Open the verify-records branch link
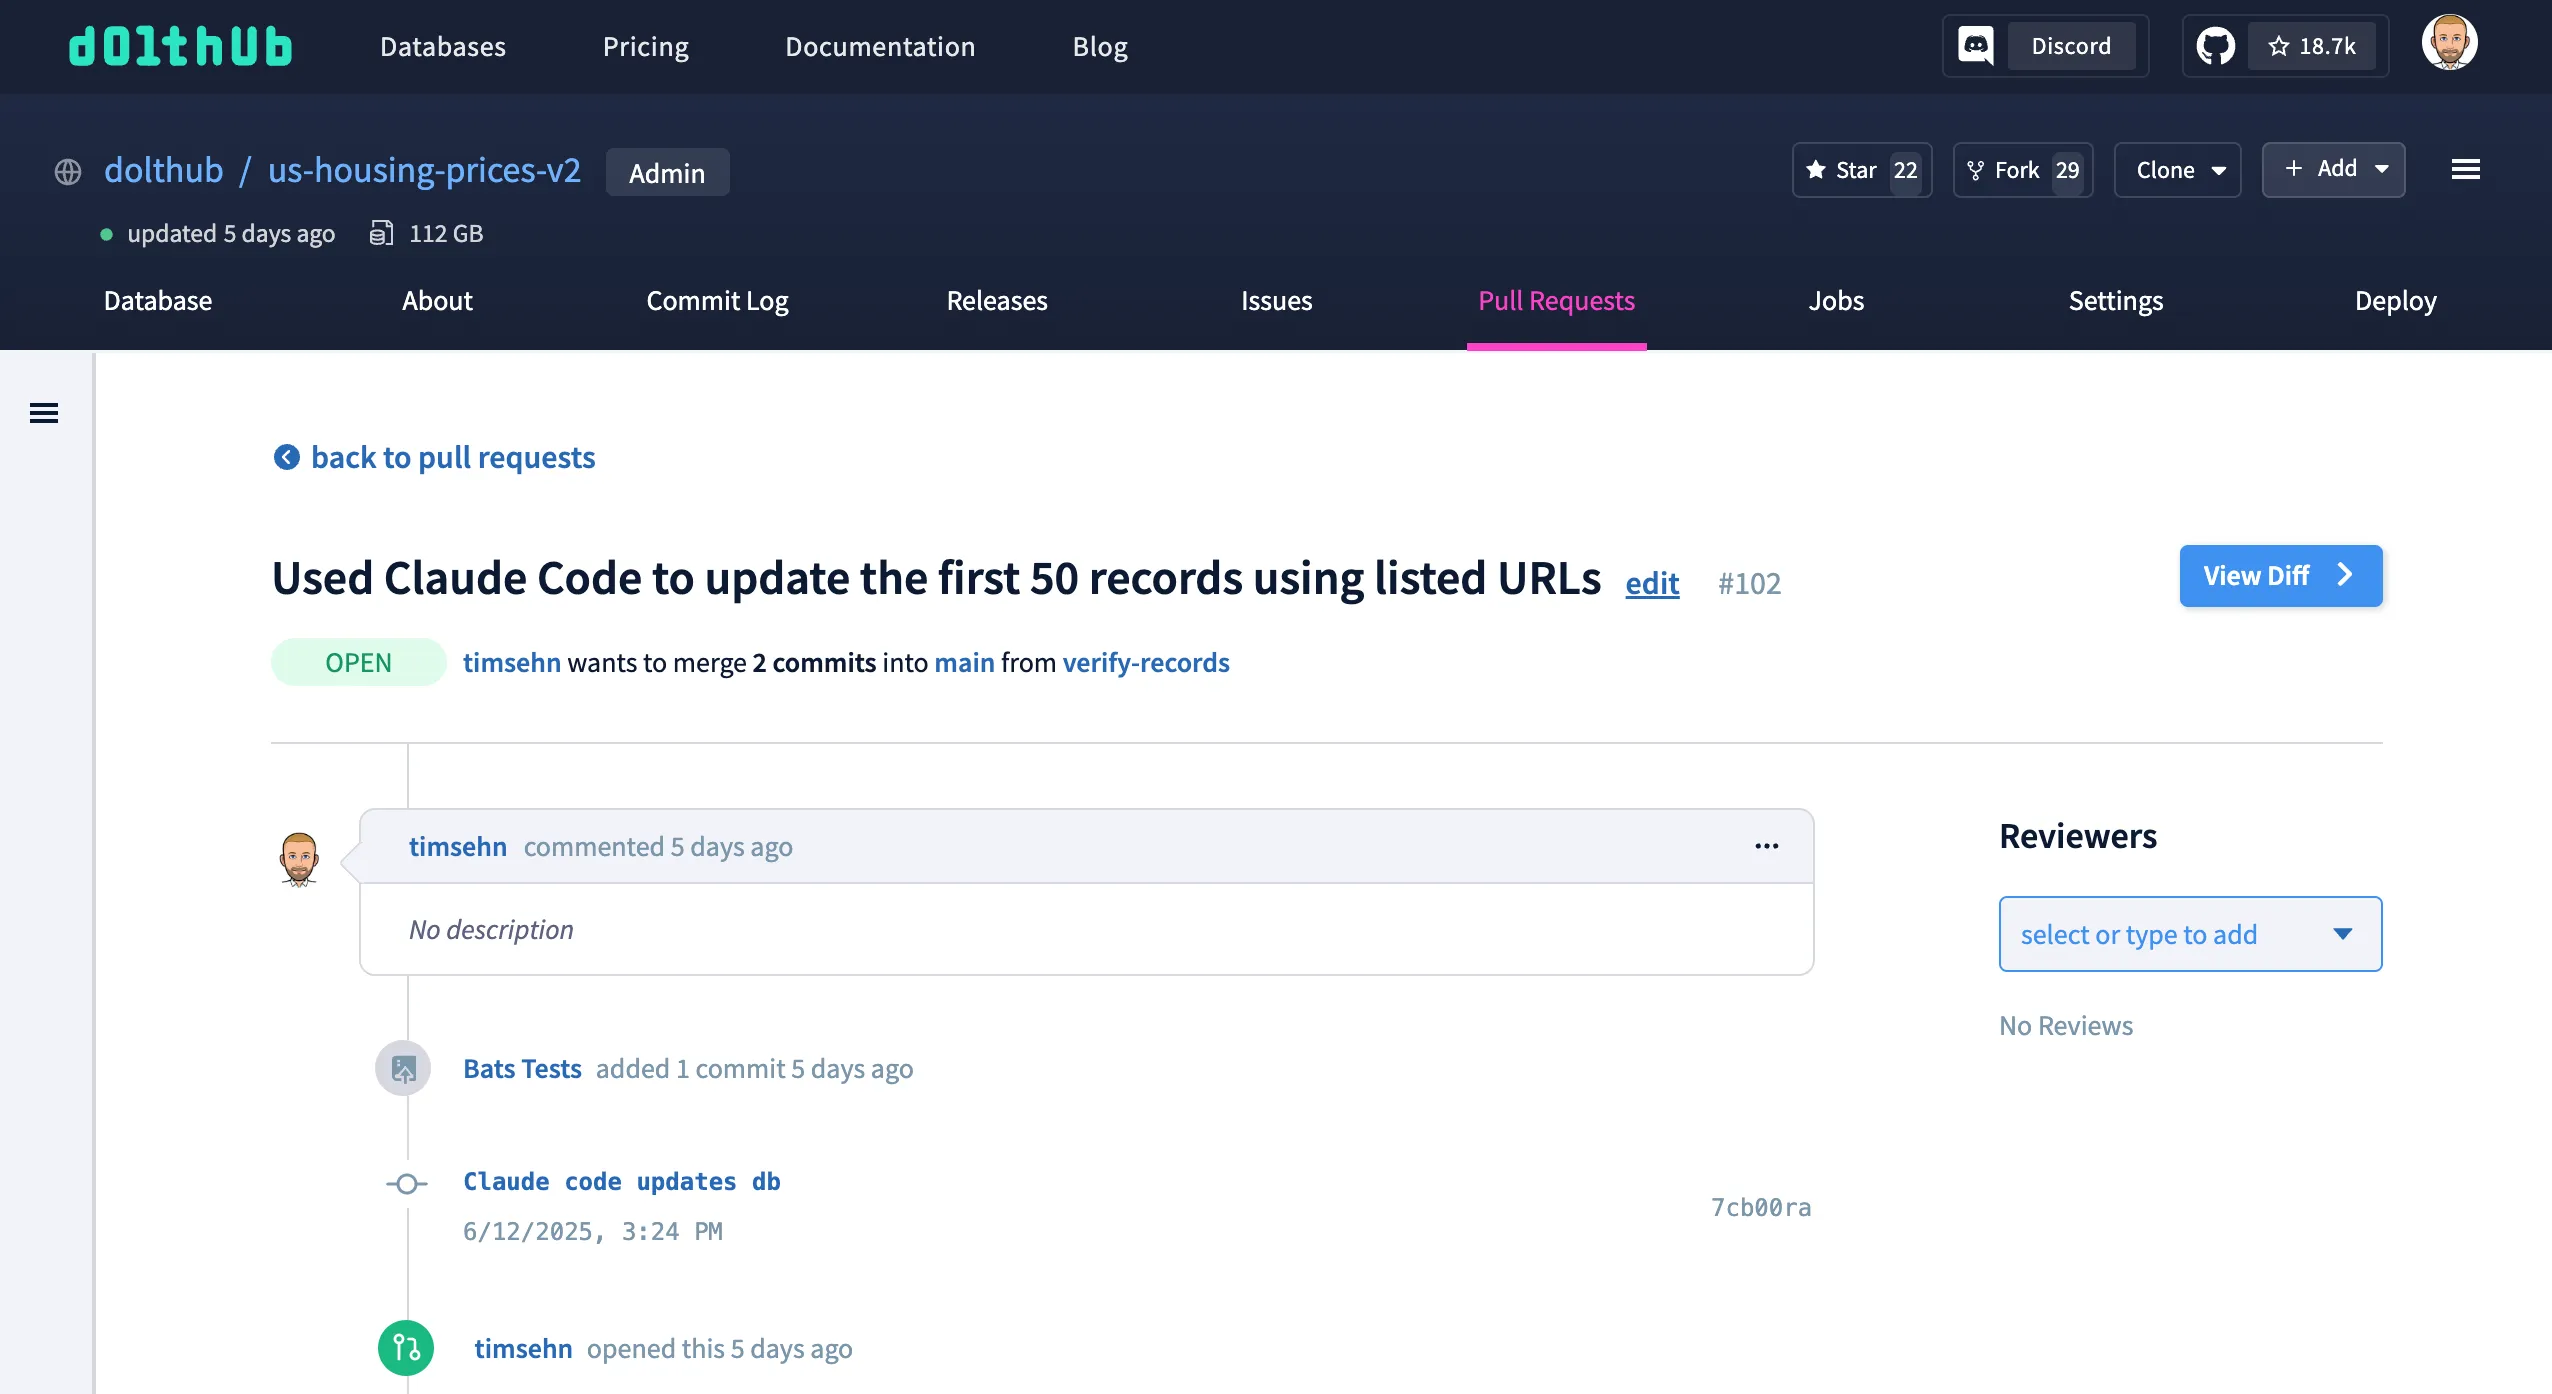2552x1394 pixels. tap(1146, 662)
